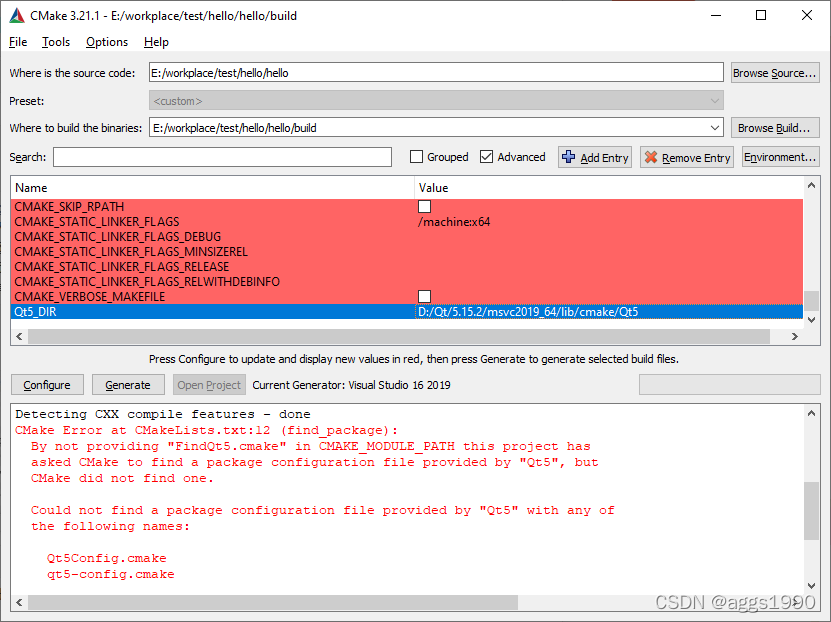Open the File menu
831x622 pixels.
pyautogui.click(x=18, y=42)
